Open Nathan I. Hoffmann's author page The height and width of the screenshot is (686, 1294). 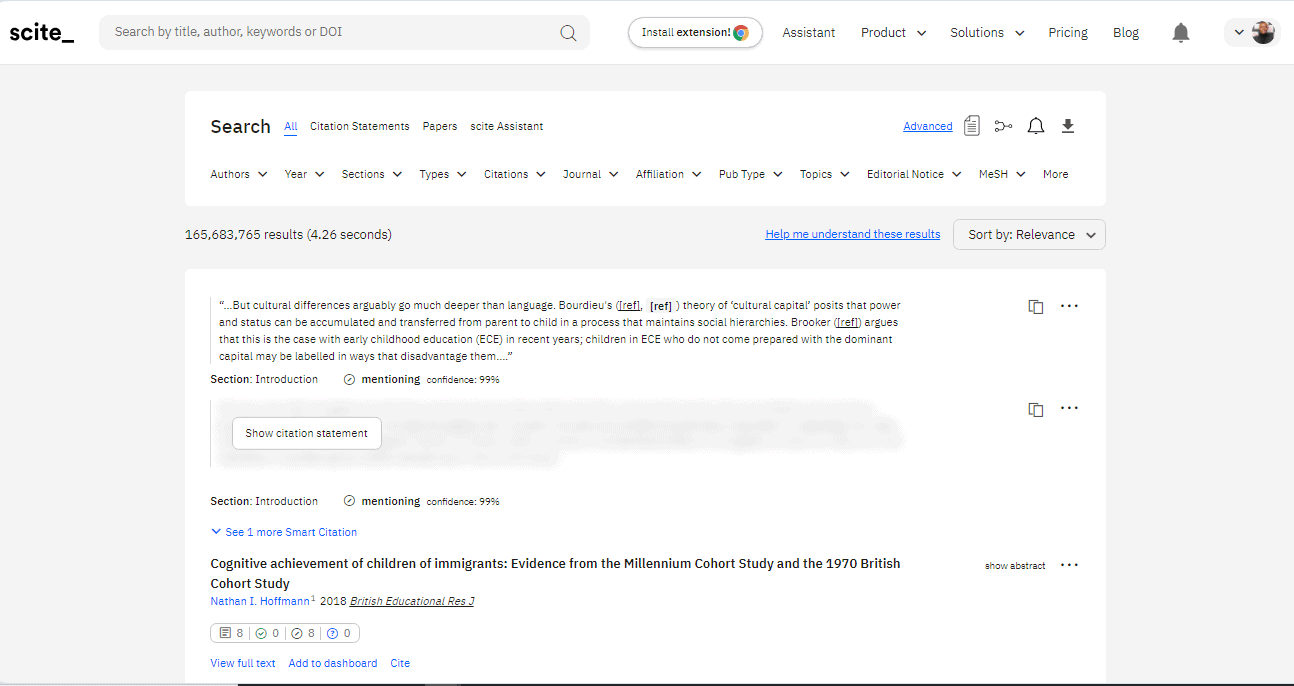coord(259,601)
